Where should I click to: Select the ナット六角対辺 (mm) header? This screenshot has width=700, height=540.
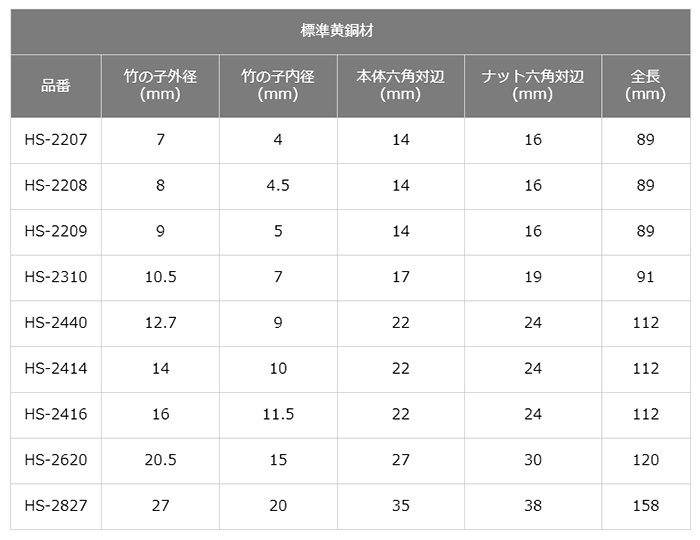(x=533, y=85)
